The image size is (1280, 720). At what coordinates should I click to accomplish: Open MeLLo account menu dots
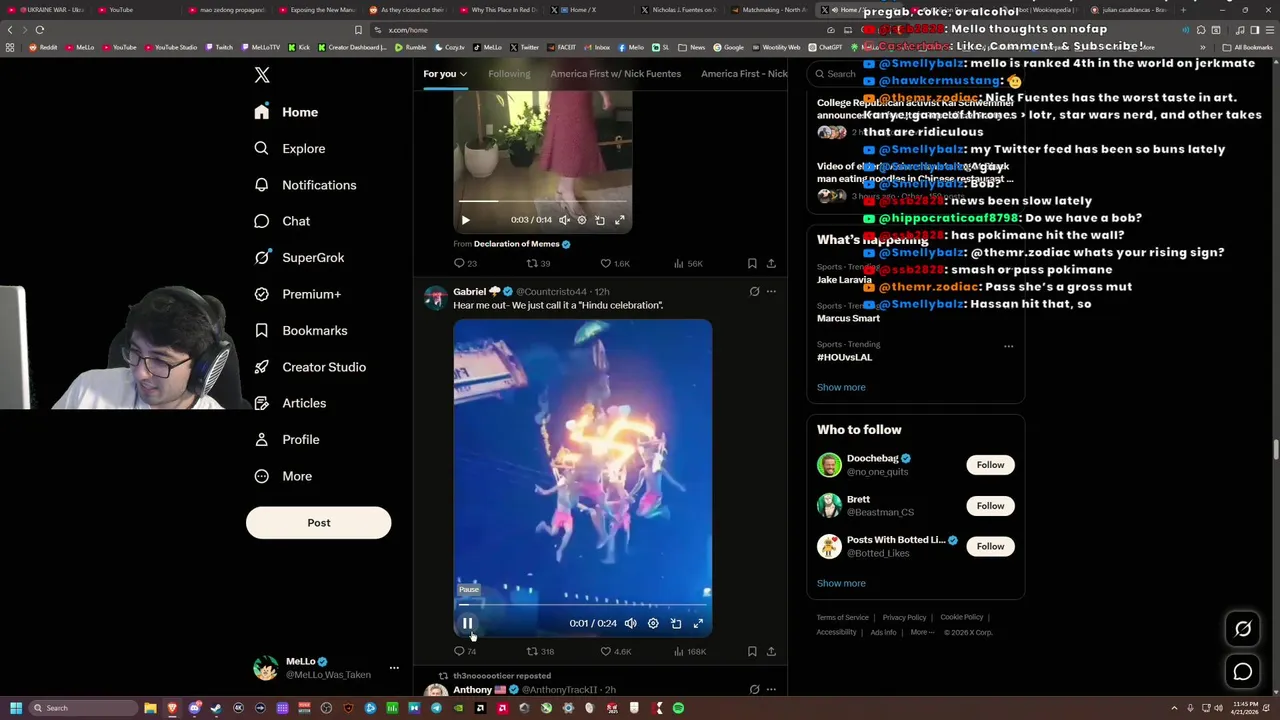click(394, 667)
